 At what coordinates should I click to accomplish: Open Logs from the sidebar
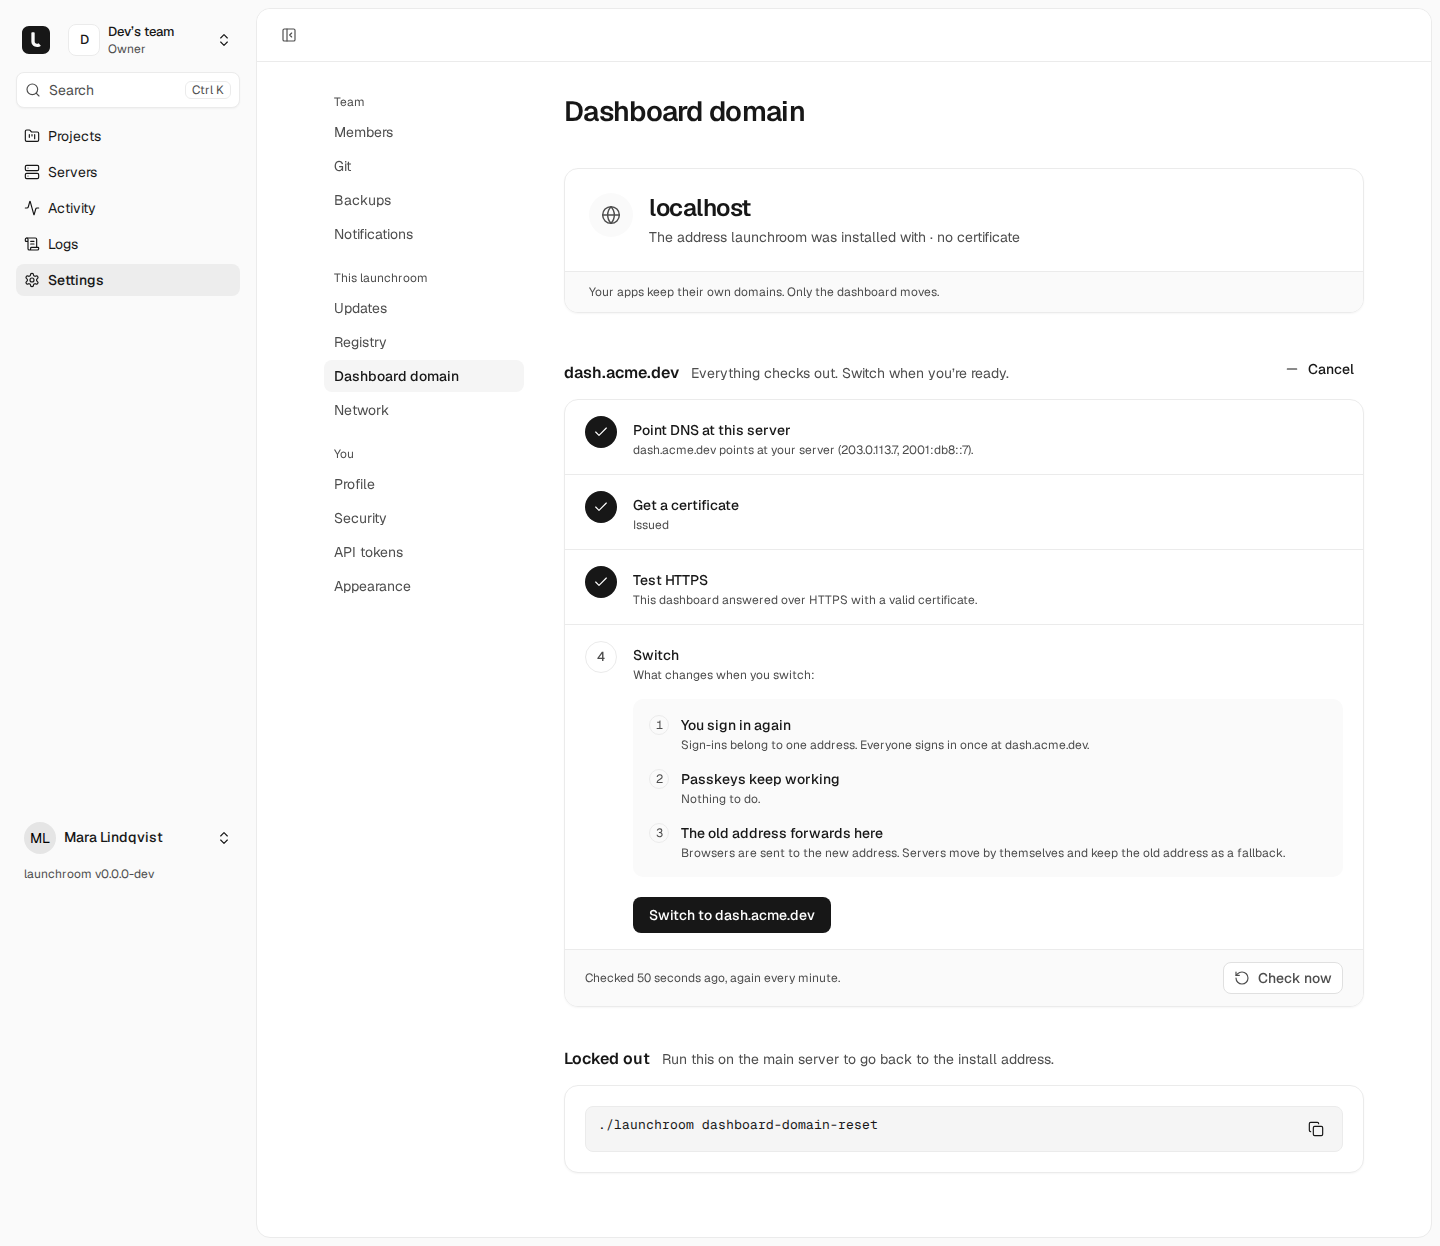(128, 244)
